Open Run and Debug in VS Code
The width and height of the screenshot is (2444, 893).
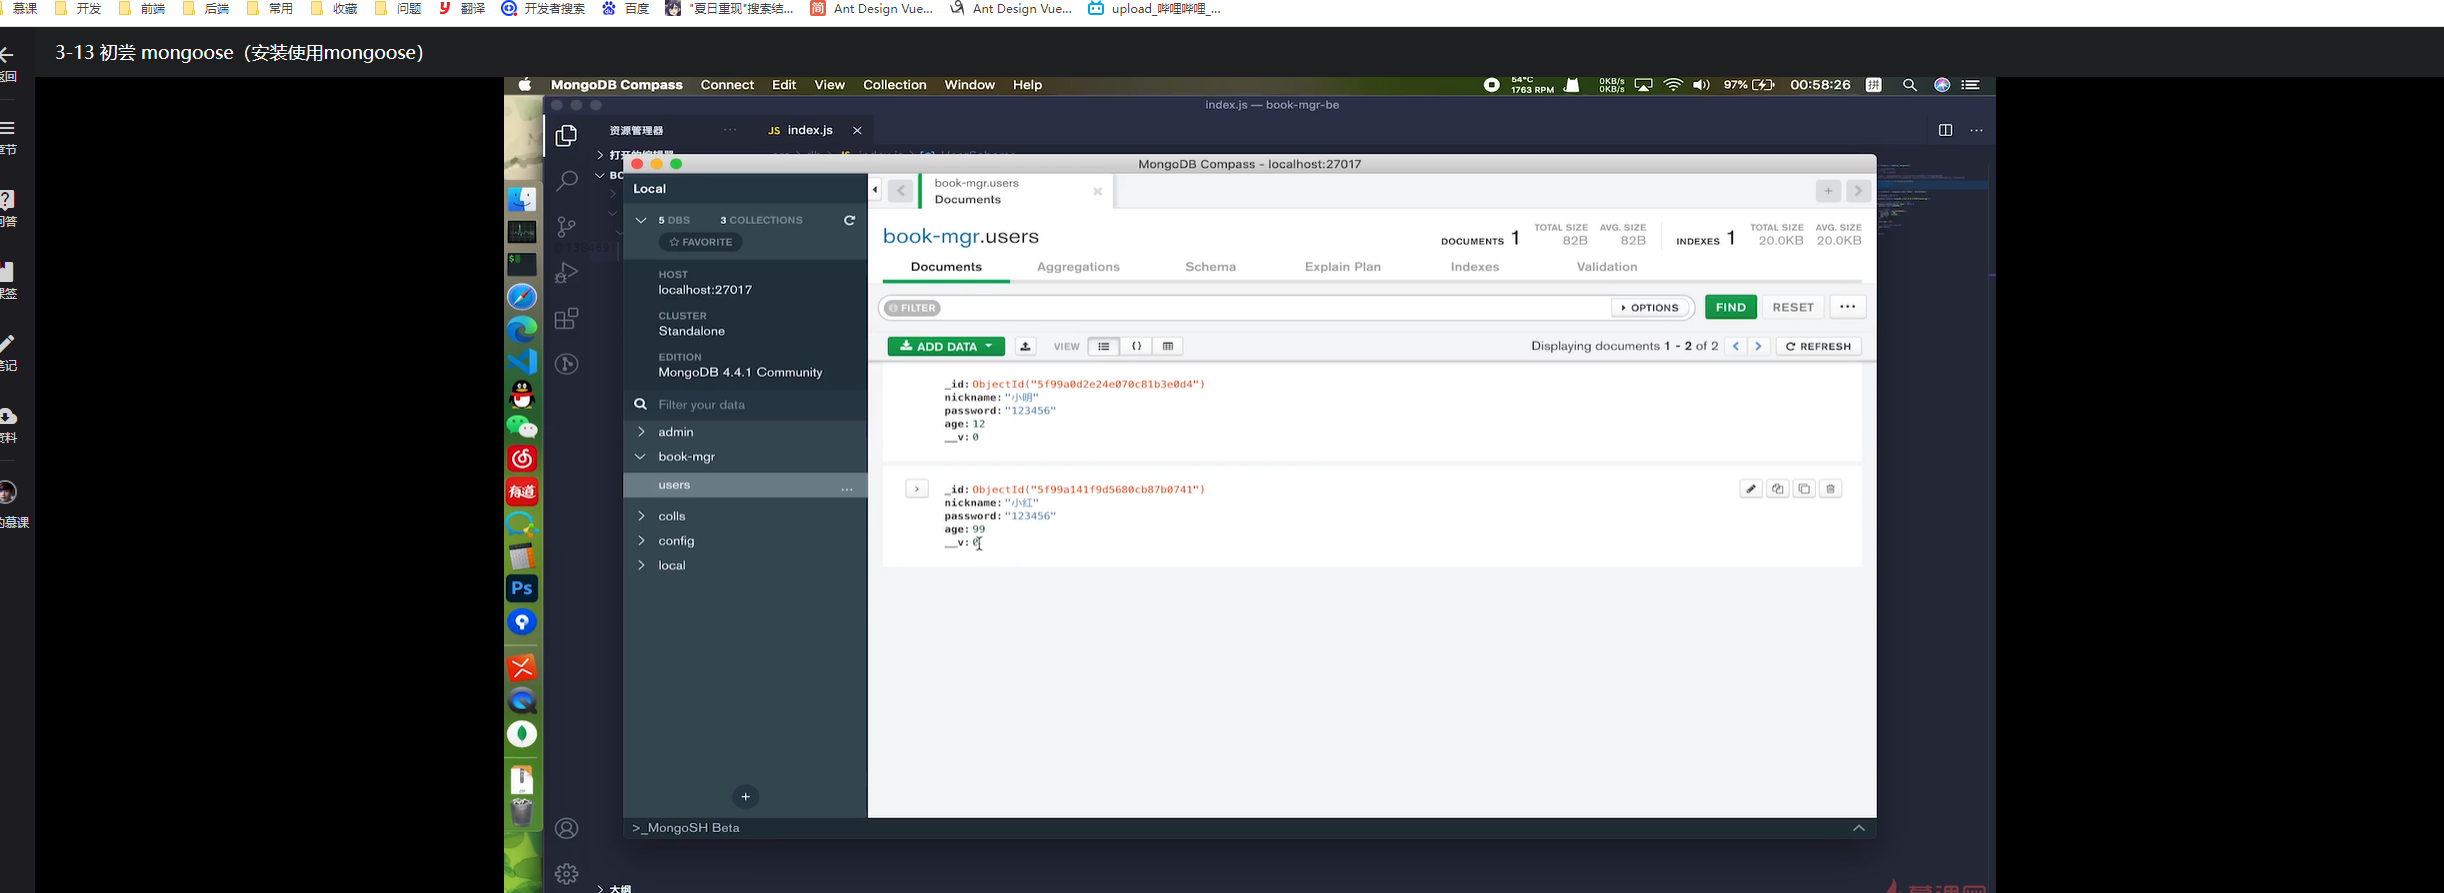(567, 272)
